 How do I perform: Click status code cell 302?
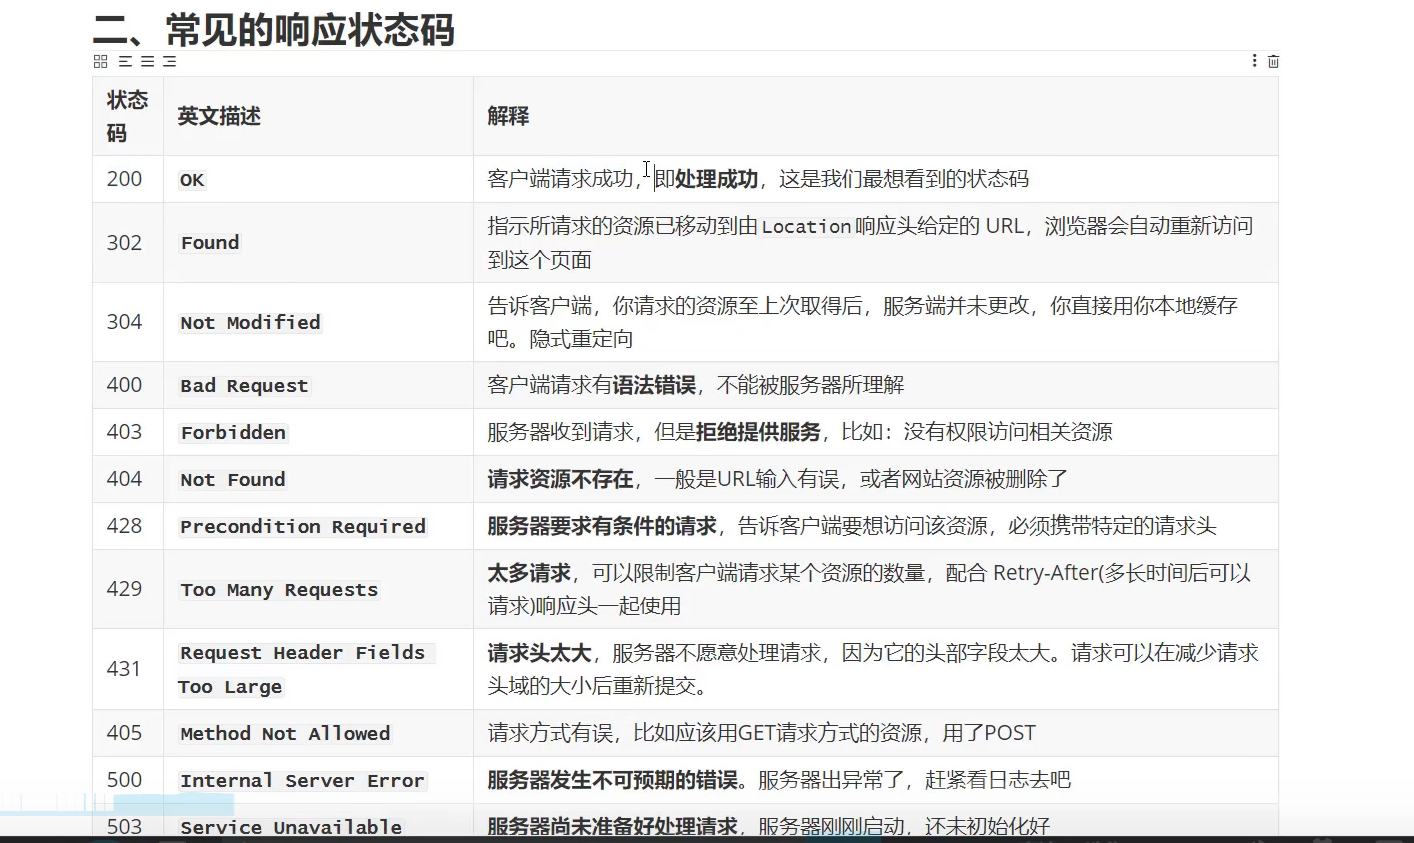(128, 243)
